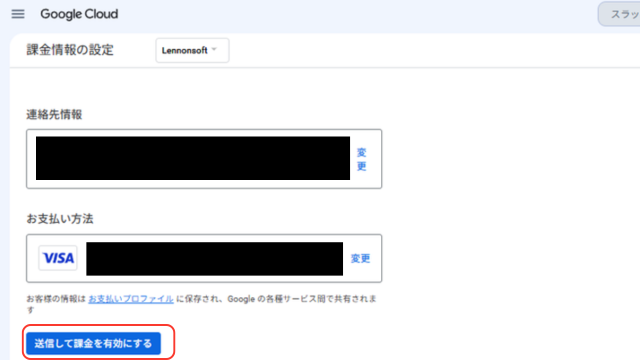This screenshot has height=360, width=640.
Task: Change the VISA payment method
Action: pyautogui.click(x=360, y=258)
